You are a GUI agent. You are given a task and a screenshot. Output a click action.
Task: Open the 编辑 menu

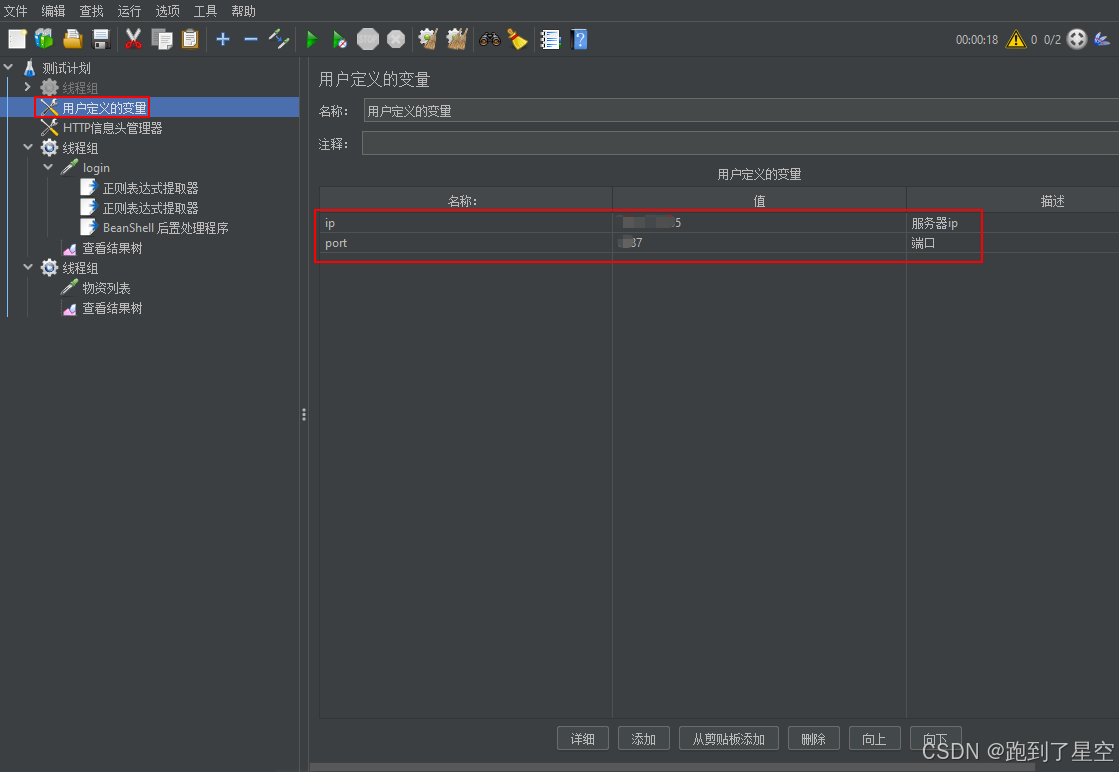coord(54,11)
